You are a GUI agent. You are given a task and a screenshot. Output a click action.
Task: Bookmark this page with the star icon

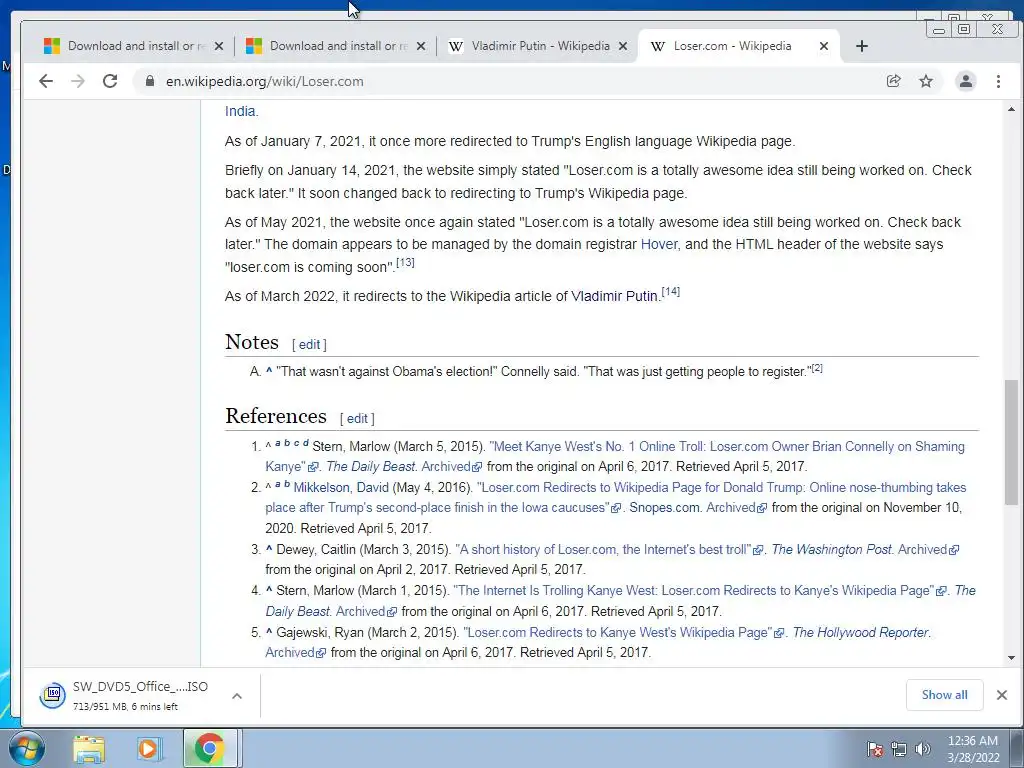tap(926, 81)
